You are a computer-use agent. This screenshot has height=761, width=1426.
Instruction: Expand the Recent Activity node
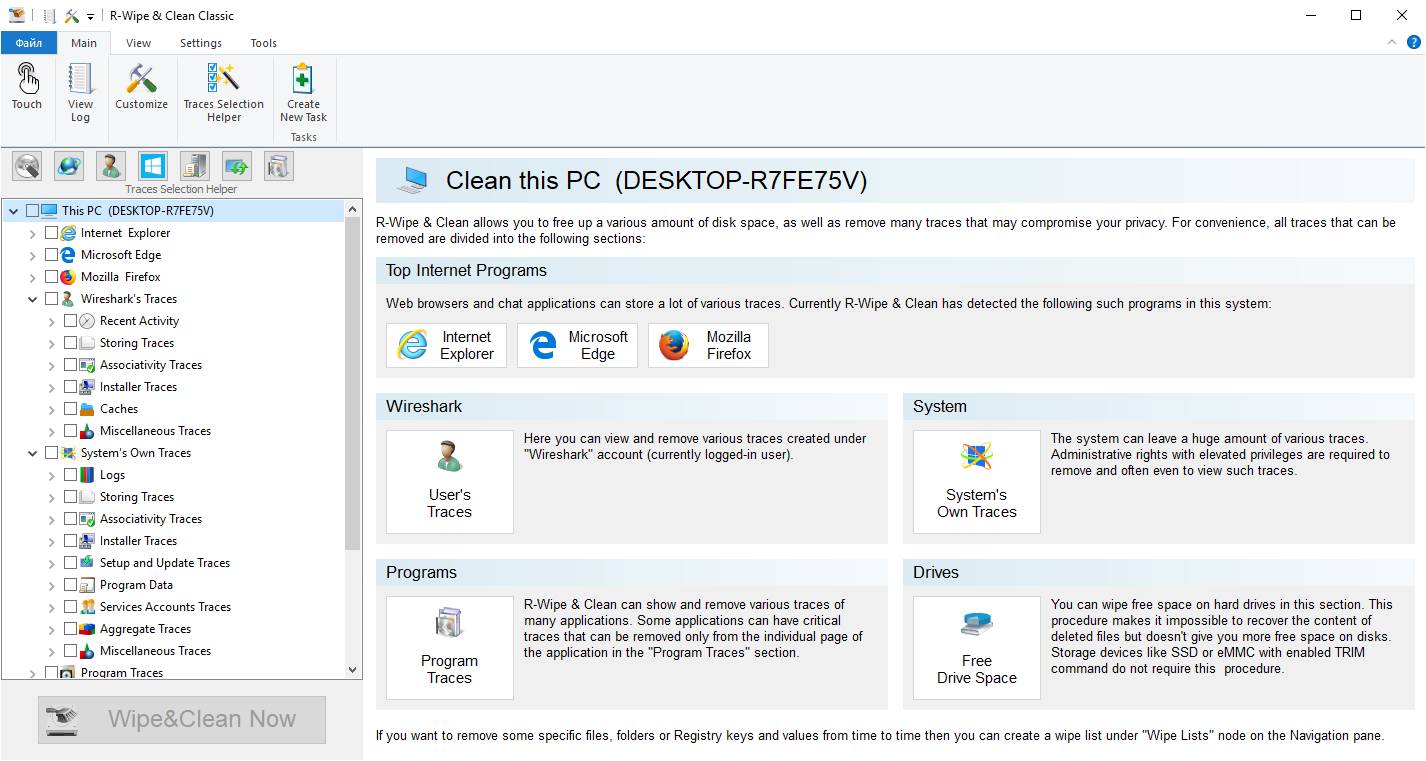(x=52, y=321)
